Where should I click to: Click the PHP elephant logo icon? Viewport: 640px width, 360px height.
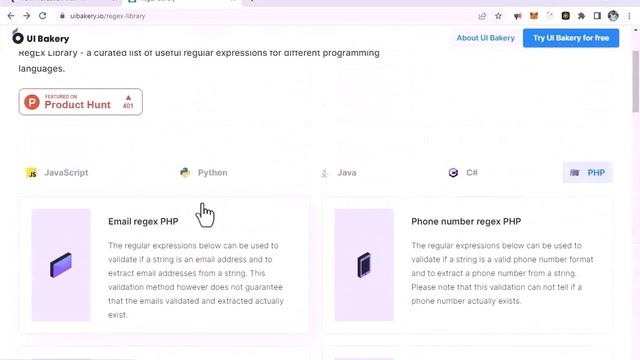[x=575, y=173]
